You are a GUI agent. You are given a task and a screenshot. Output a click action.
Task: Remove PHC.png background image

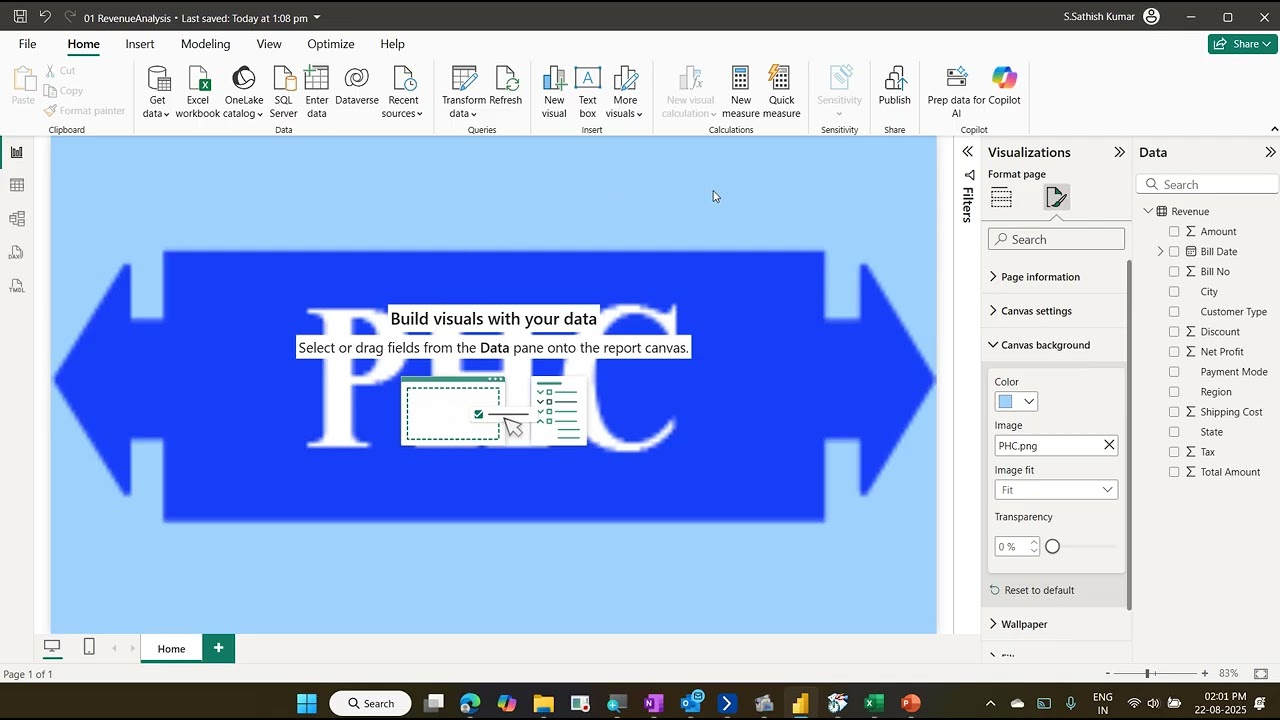1109,445
